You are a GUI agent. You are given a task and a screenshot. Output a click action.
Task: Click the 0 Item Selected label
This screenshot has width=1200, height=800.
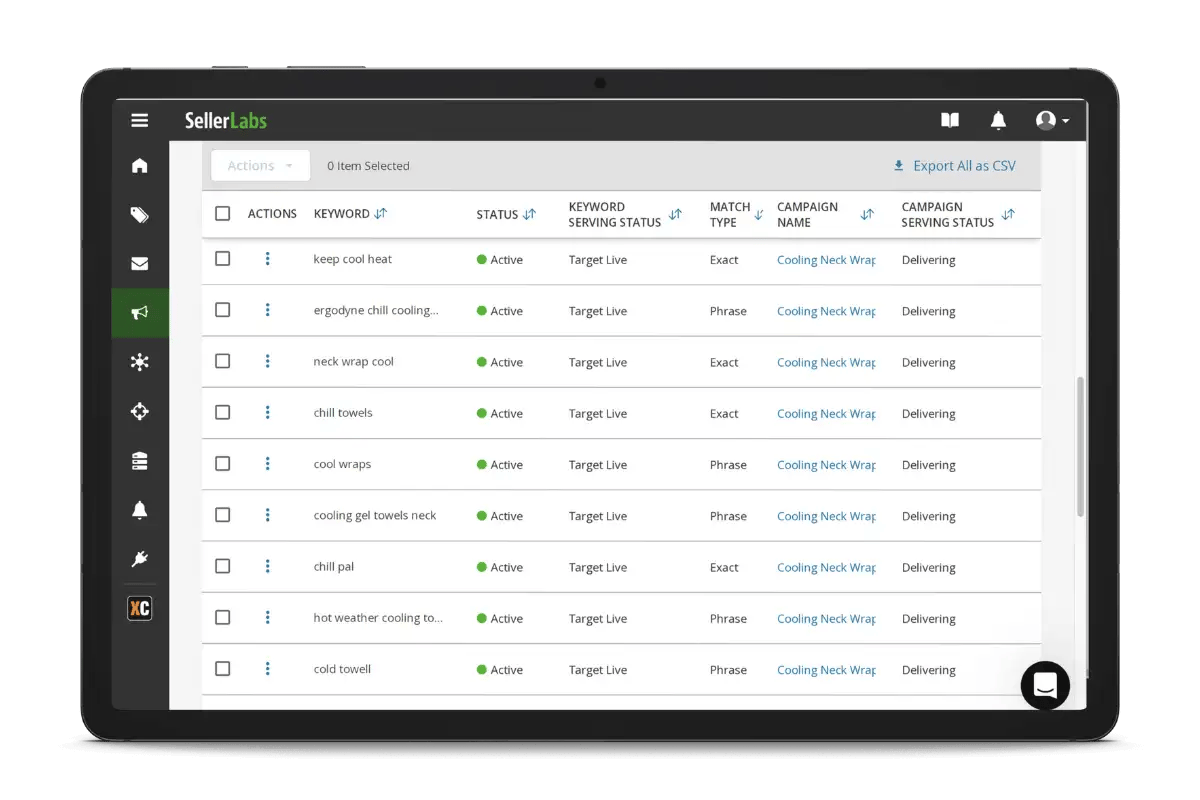pos(368,166)
